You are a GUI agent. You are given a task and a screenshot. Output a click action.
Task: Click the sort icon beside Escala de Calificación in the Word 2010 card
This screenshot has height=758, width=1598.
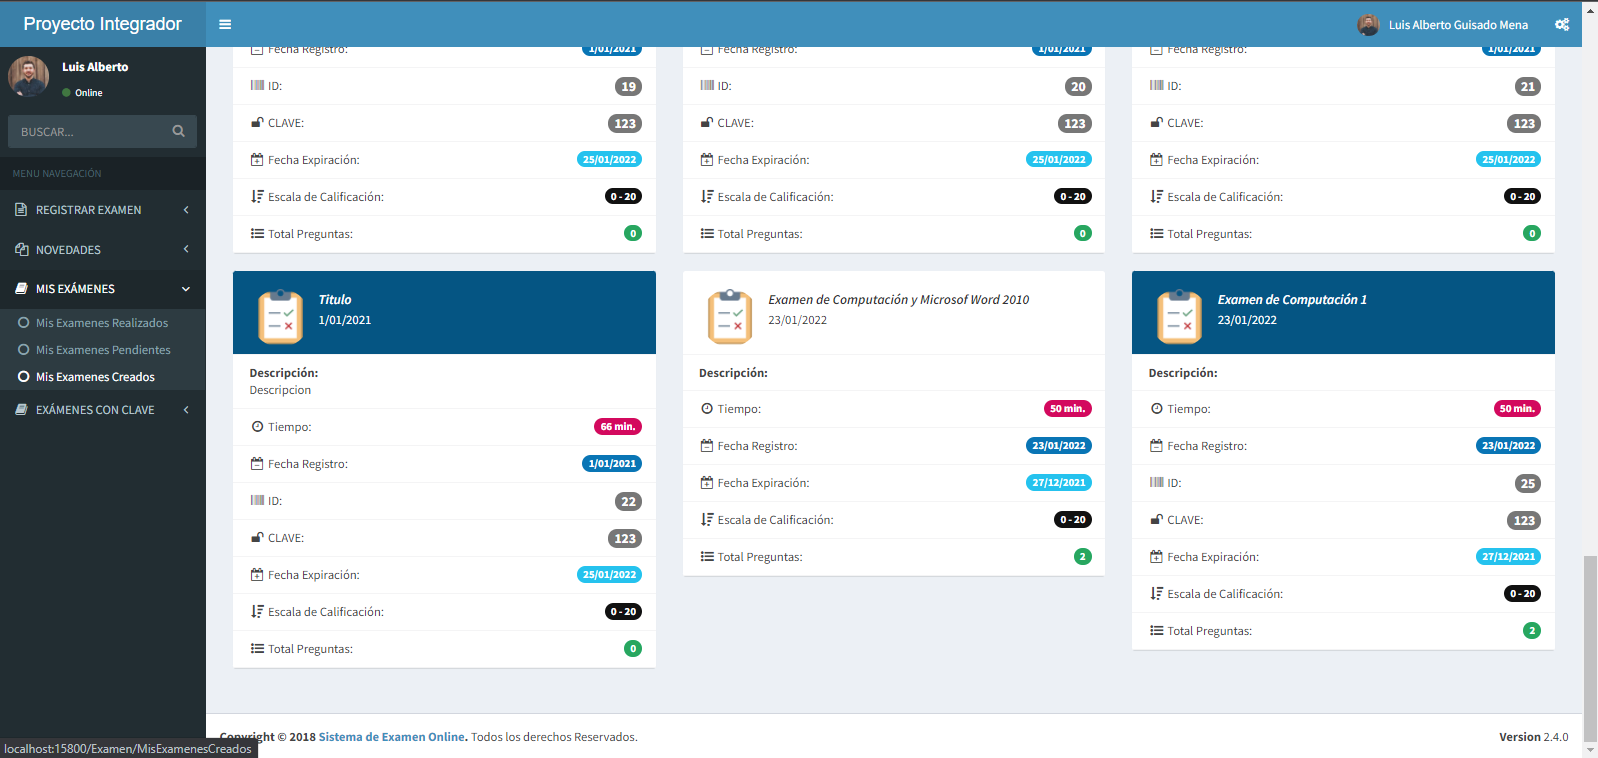tap(707, 520)
